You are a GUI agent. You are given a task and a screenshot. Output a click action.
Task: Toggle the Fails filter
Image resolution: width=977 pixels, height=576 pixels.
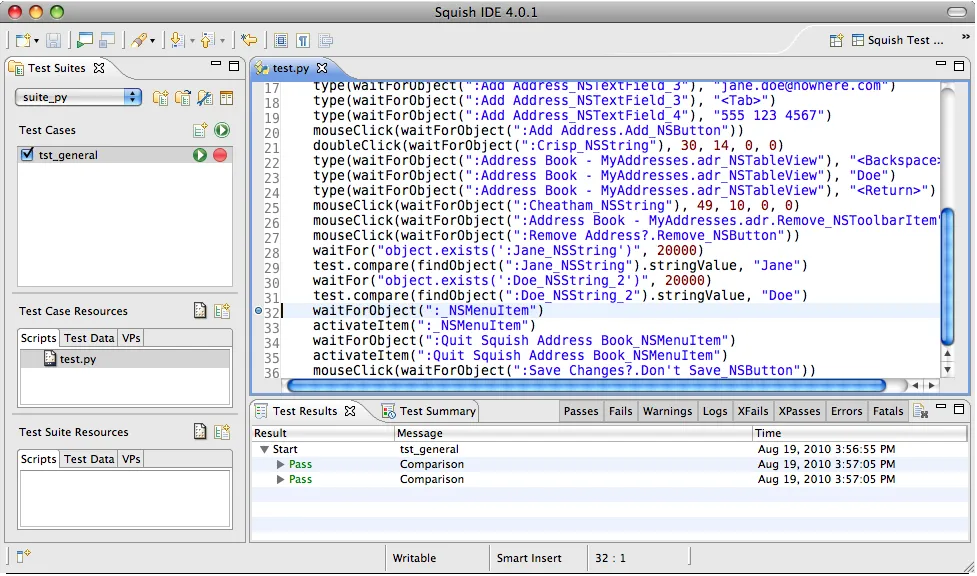[x=620, y=411]
